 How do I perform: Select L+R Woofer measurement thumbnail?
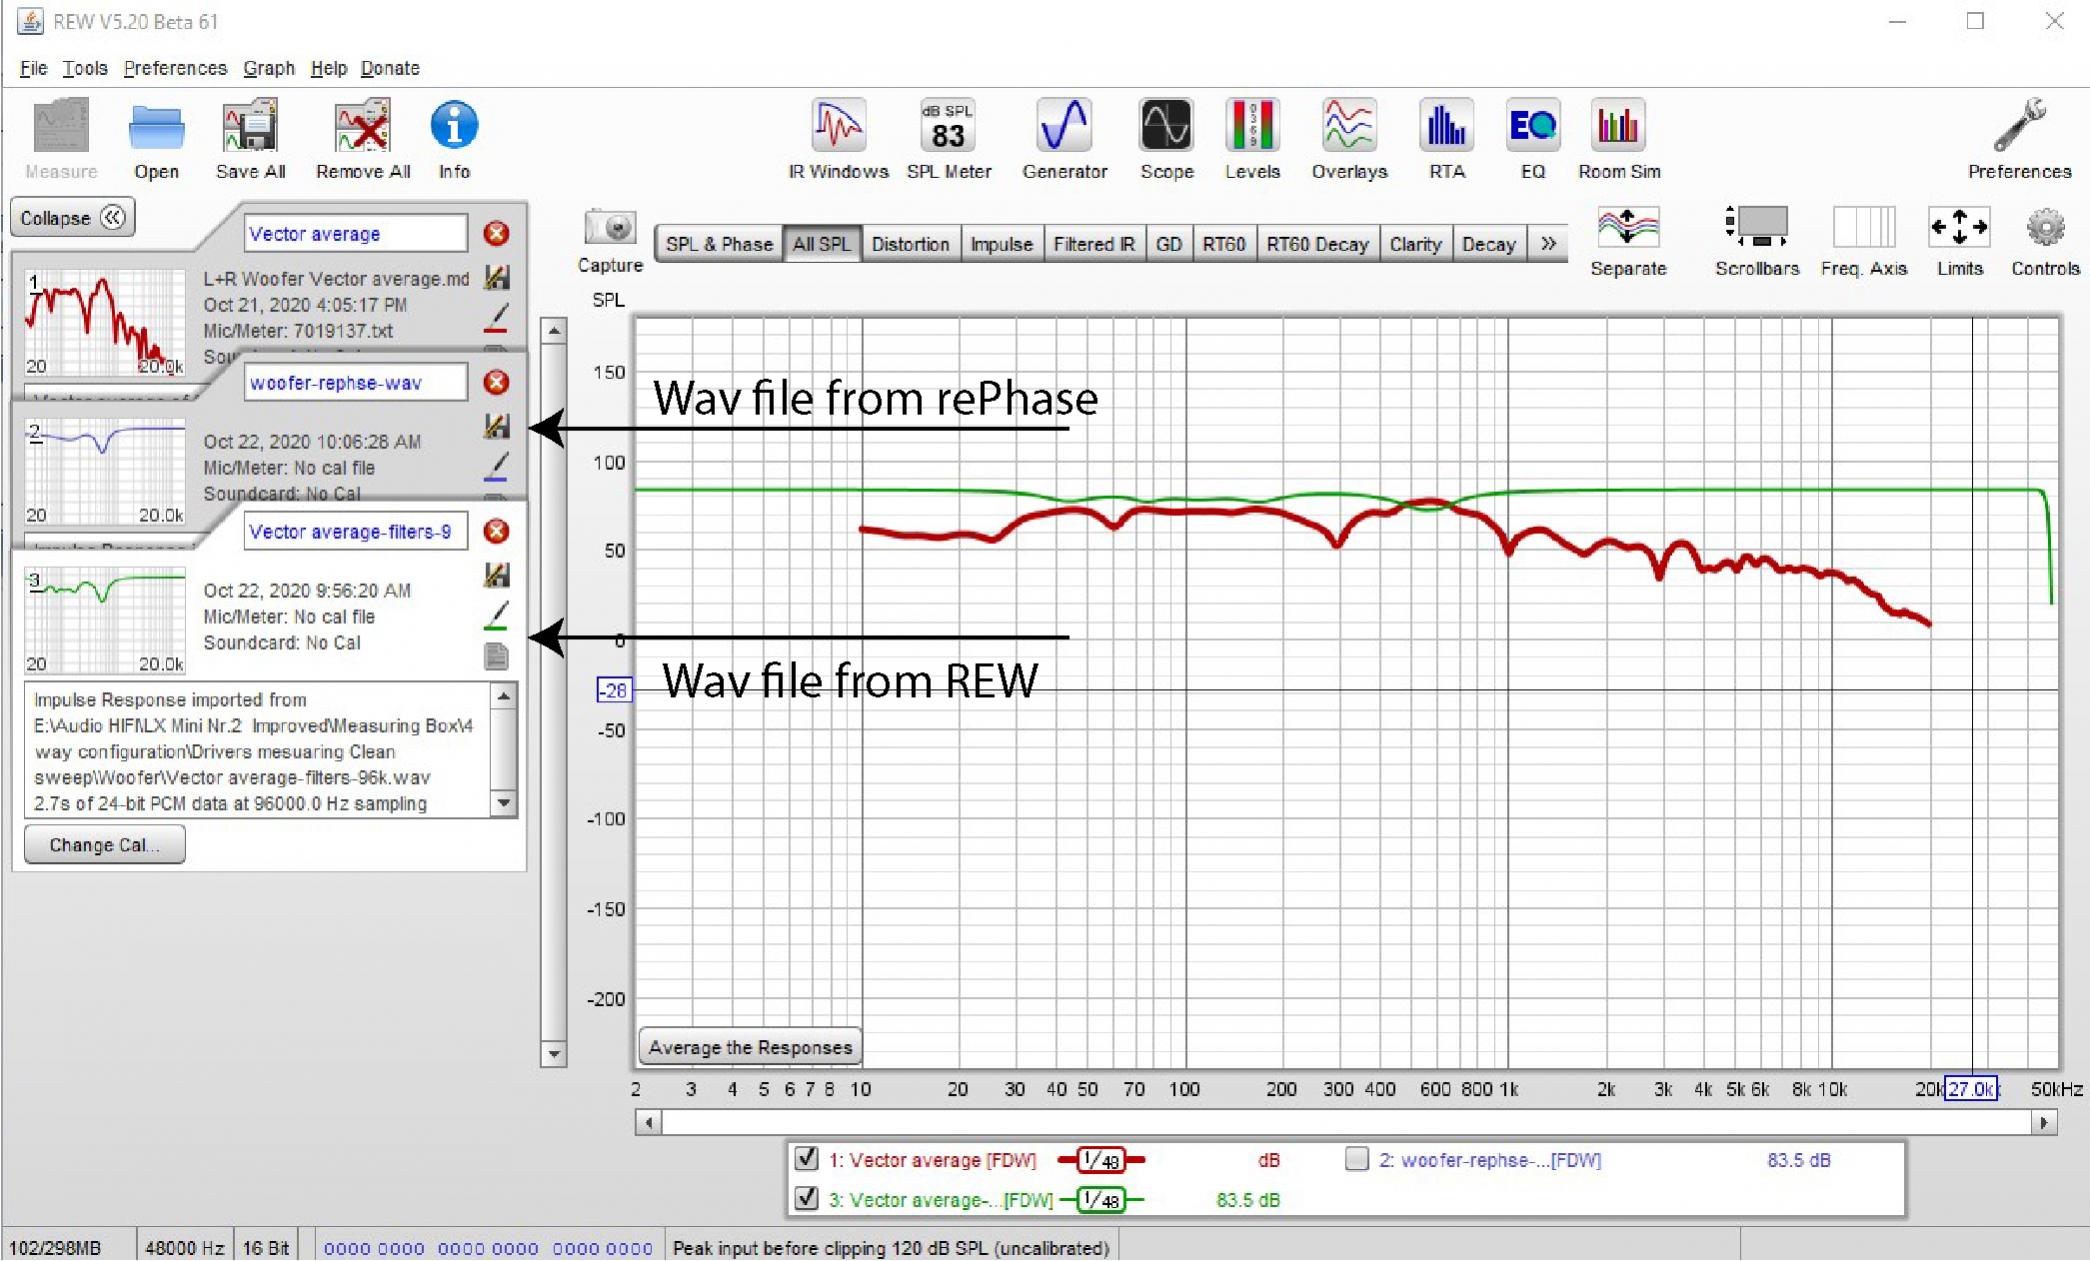105,322
